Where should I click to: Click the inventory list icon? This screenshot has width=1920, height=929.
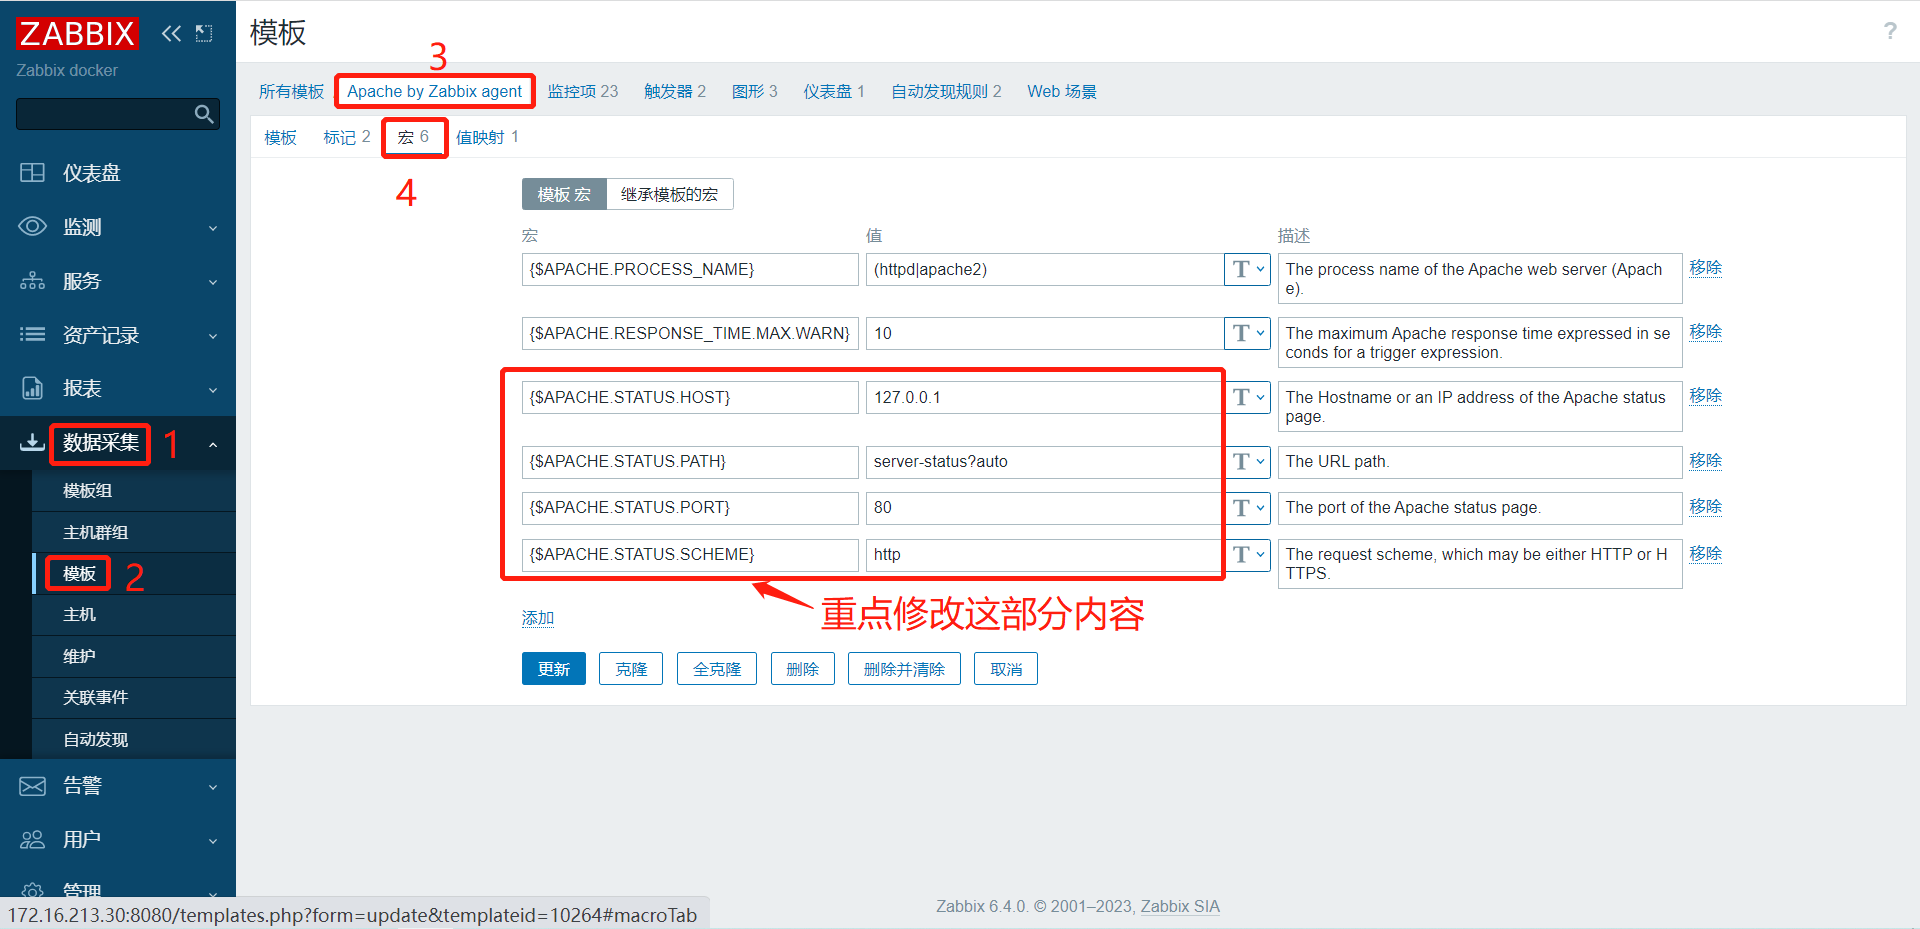[32, 334]
